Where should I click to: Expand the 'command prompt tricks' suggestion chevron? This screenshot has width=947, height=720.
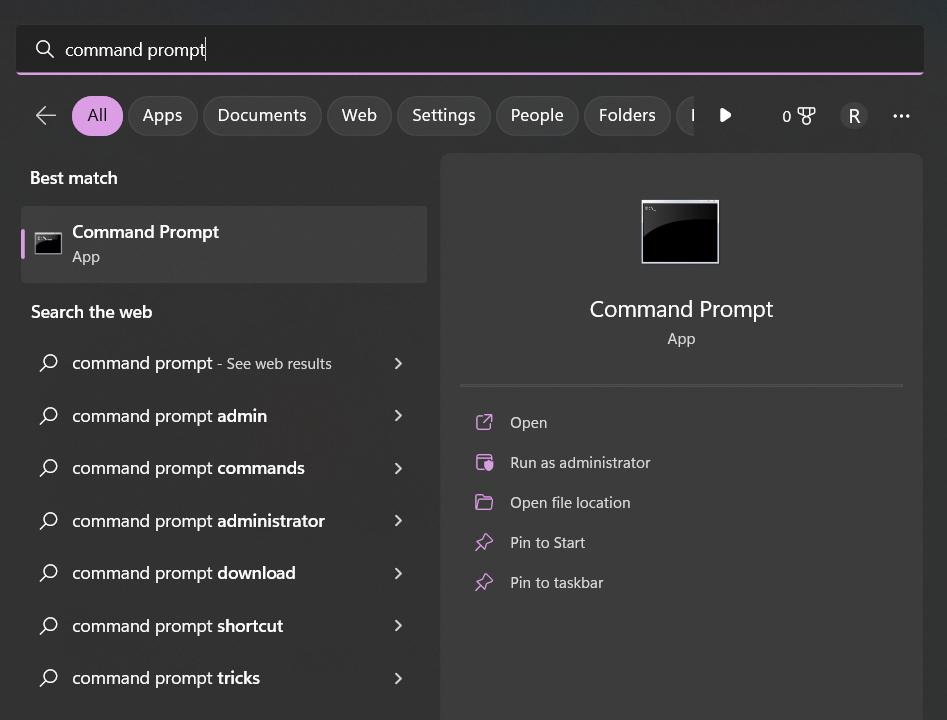[398, 678]
